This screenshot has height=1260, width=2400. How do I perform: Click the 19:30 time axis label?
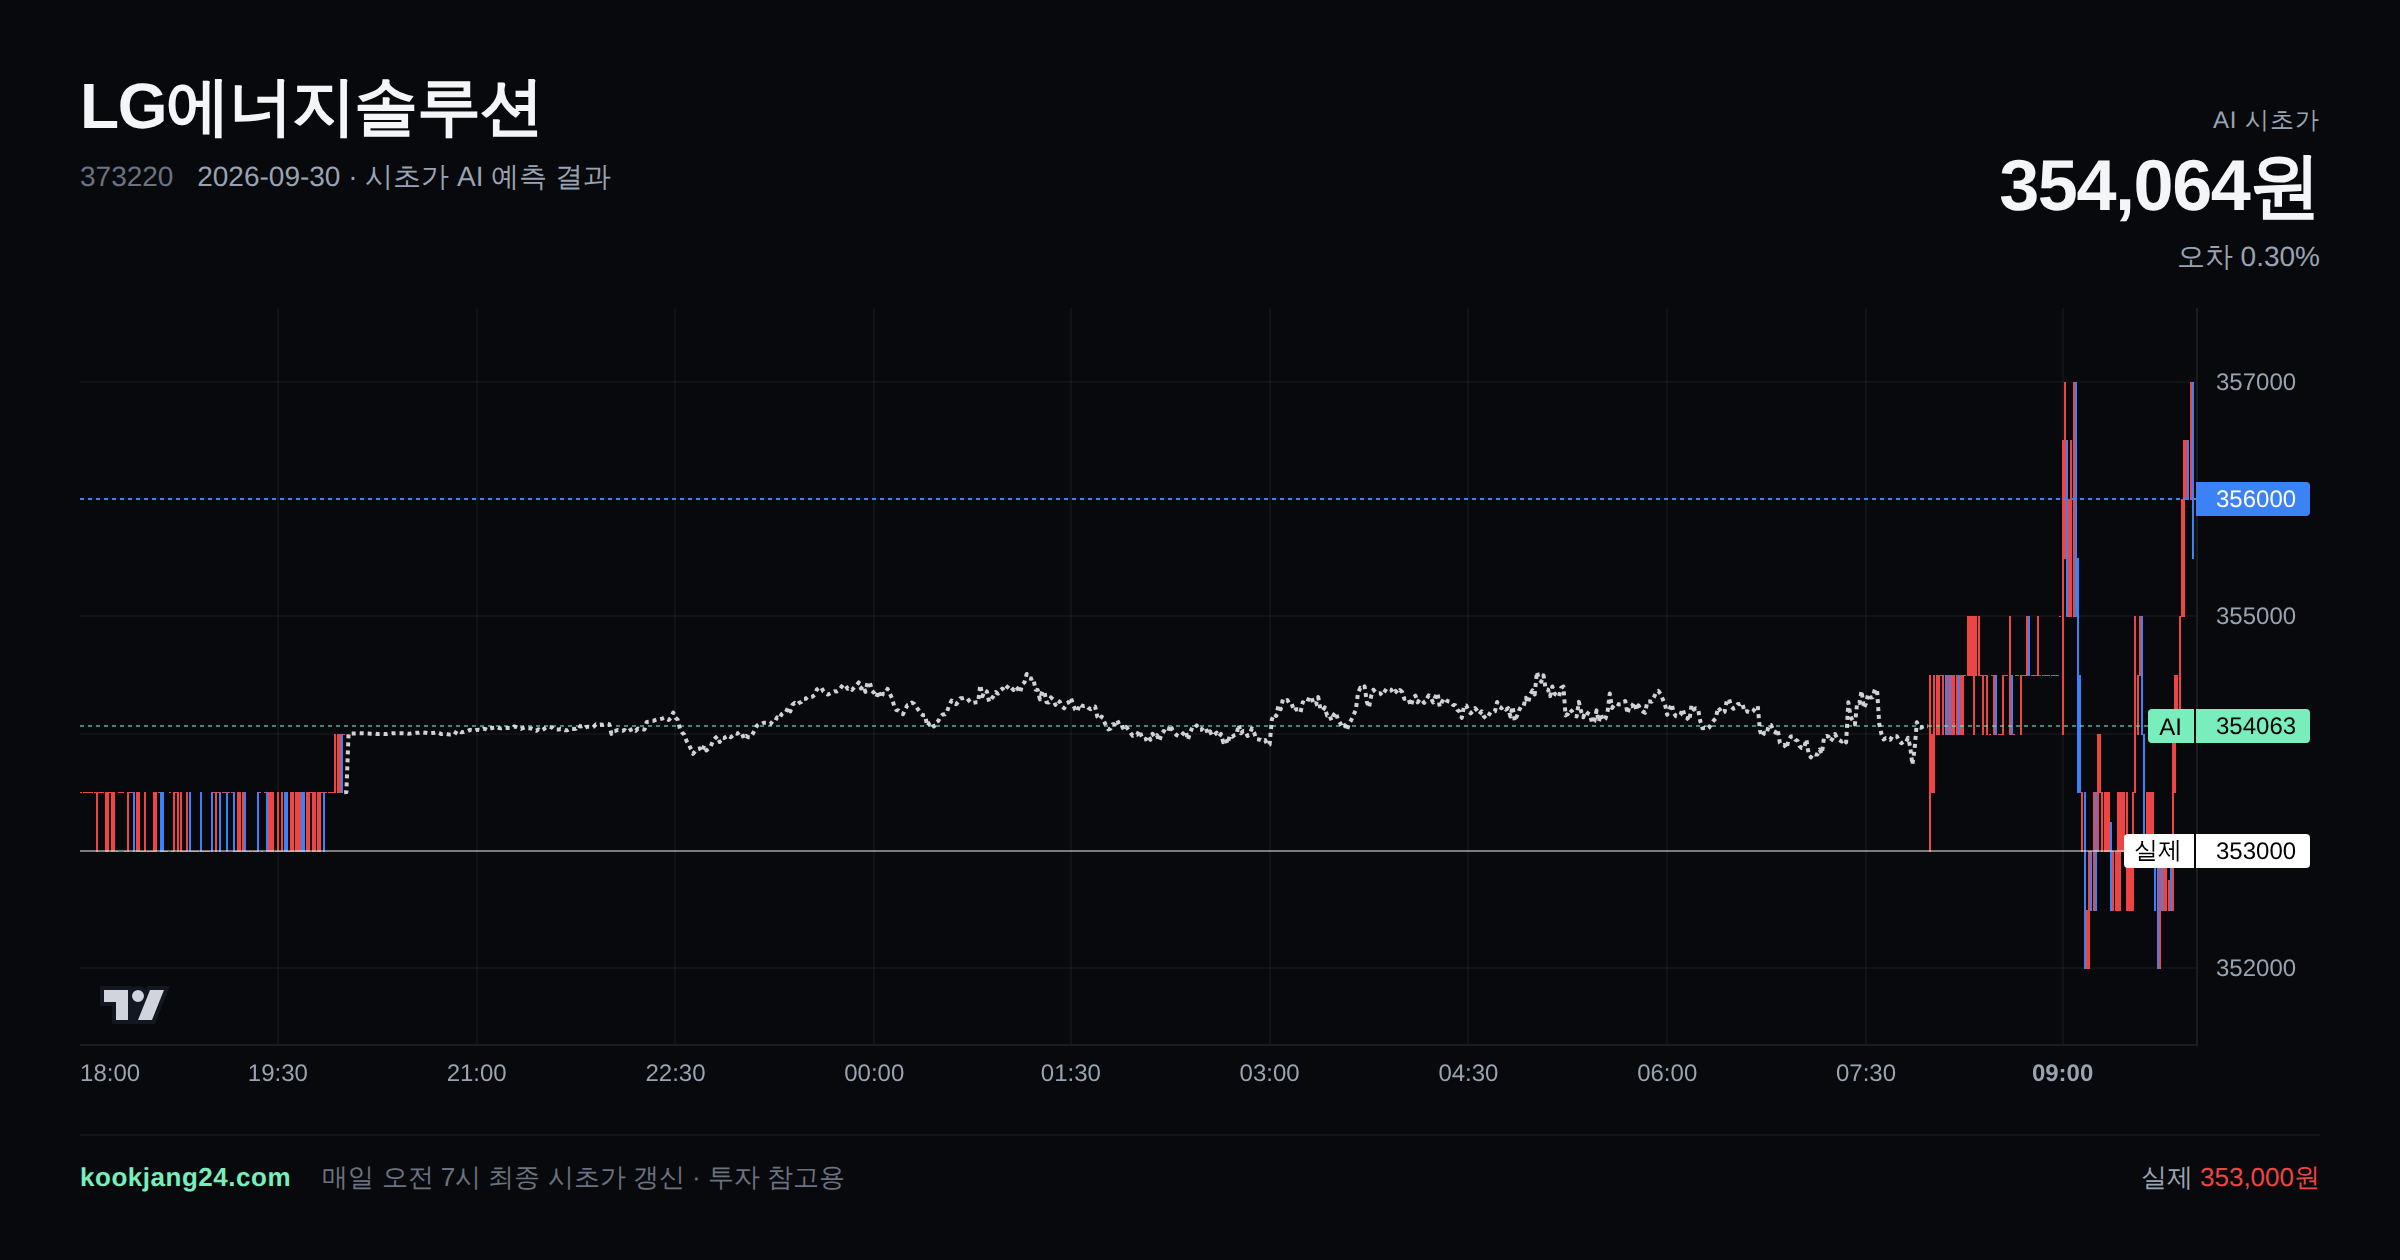coord(278,1073)
